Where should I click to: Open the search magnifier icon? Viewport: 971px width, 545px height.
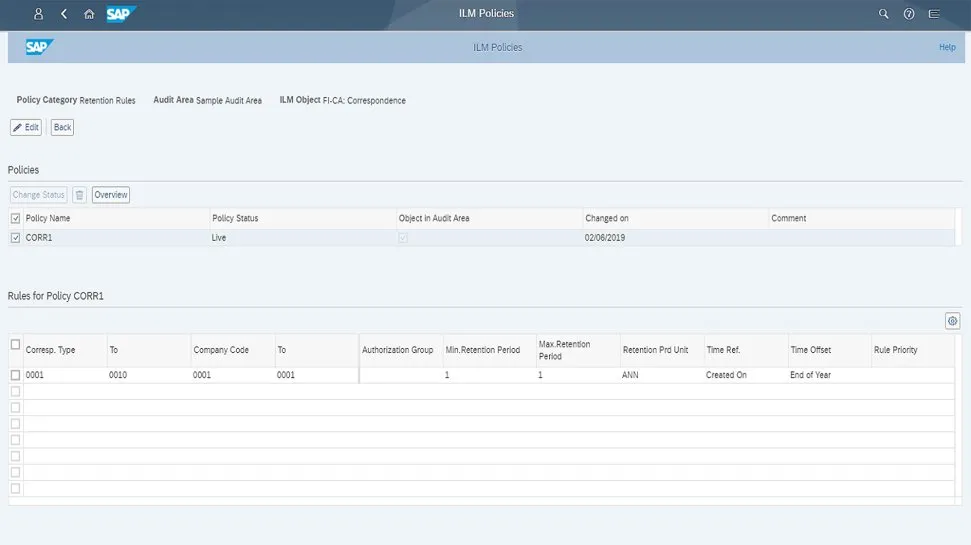(883, 14)
